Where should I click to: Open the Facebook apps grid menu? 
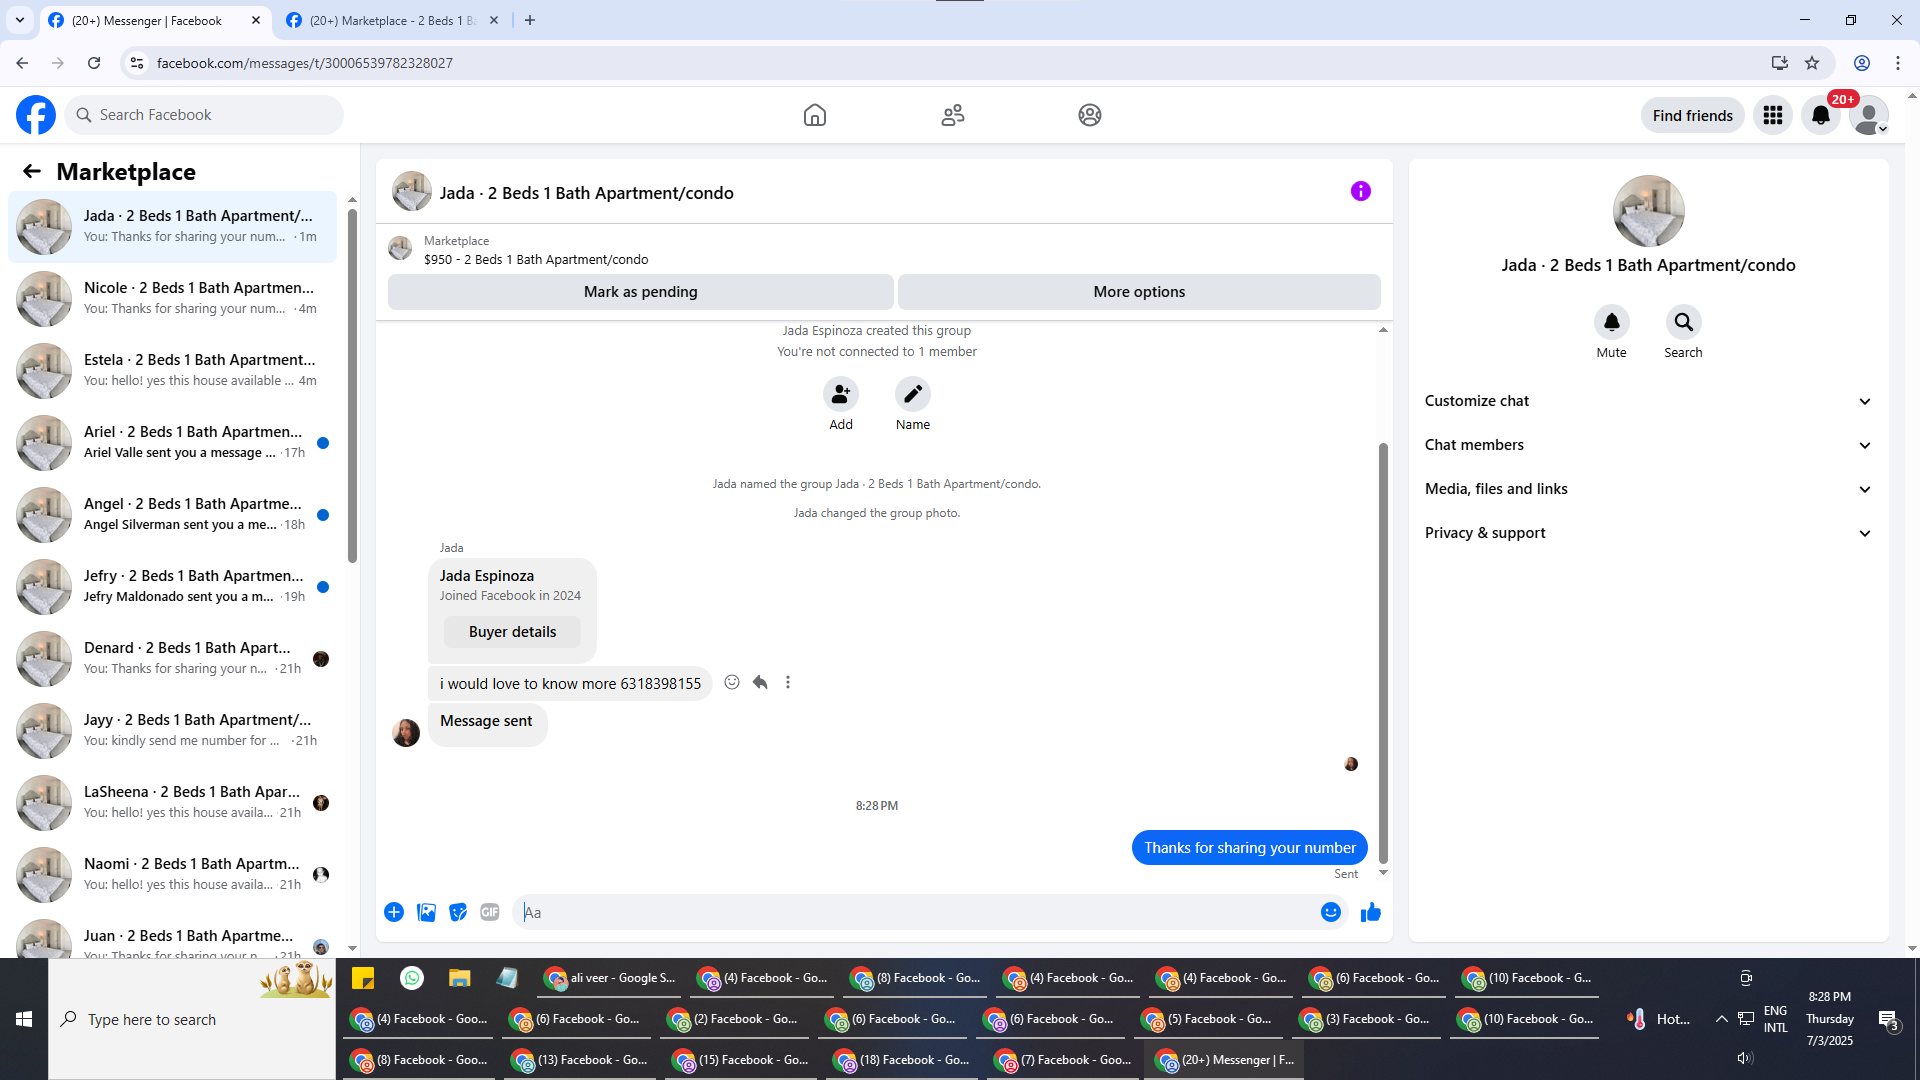[x=1772, y=115]
